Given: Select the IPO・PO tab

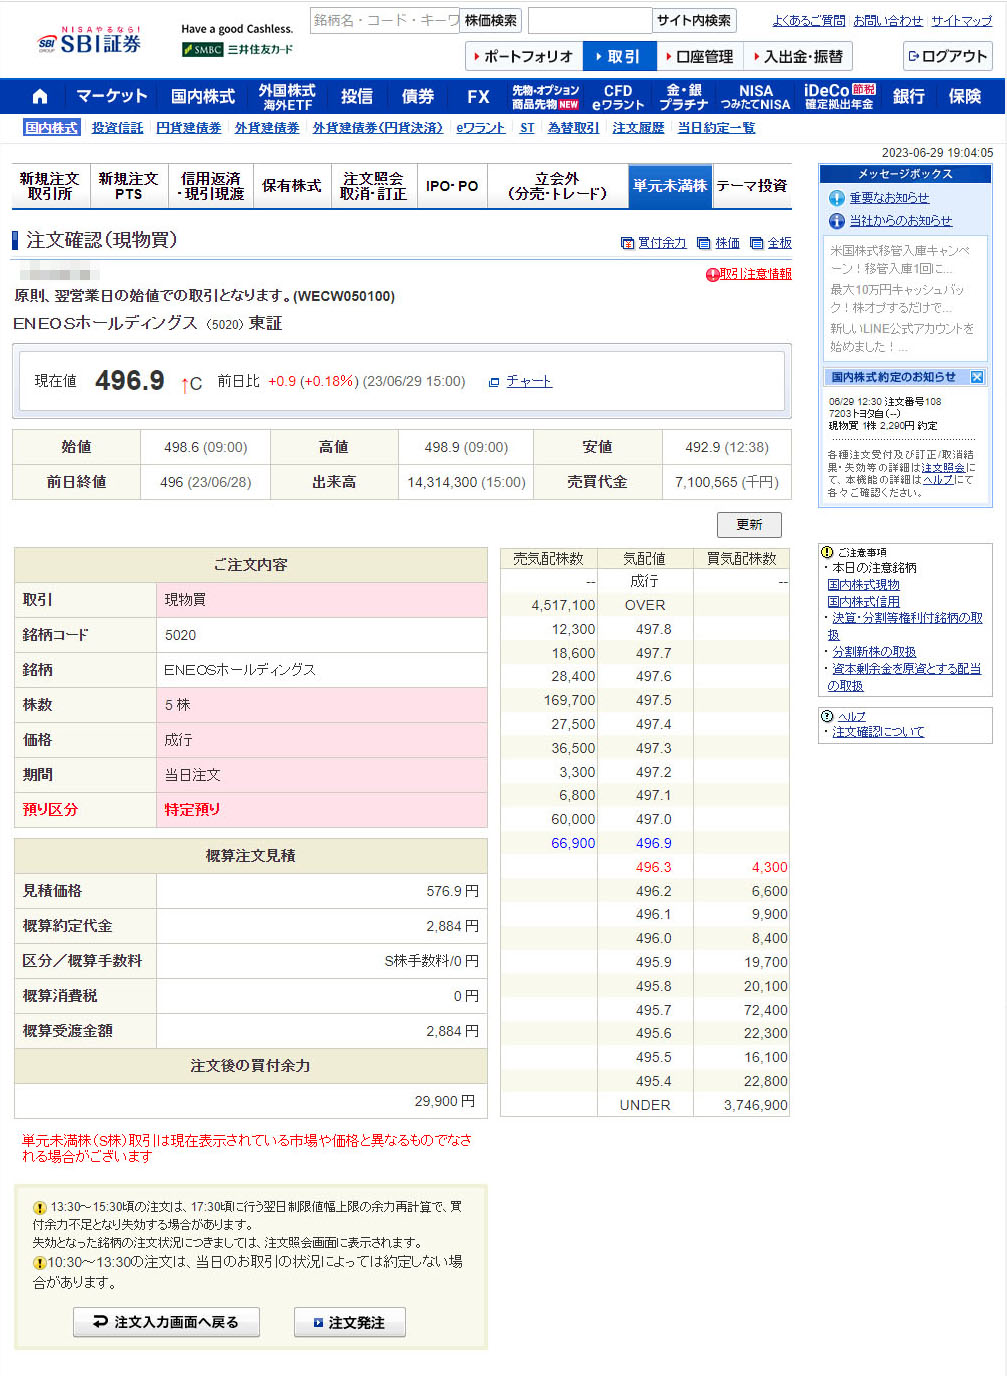Looking at the screenshot, I should pyautogui.click(x=452, y=186).
